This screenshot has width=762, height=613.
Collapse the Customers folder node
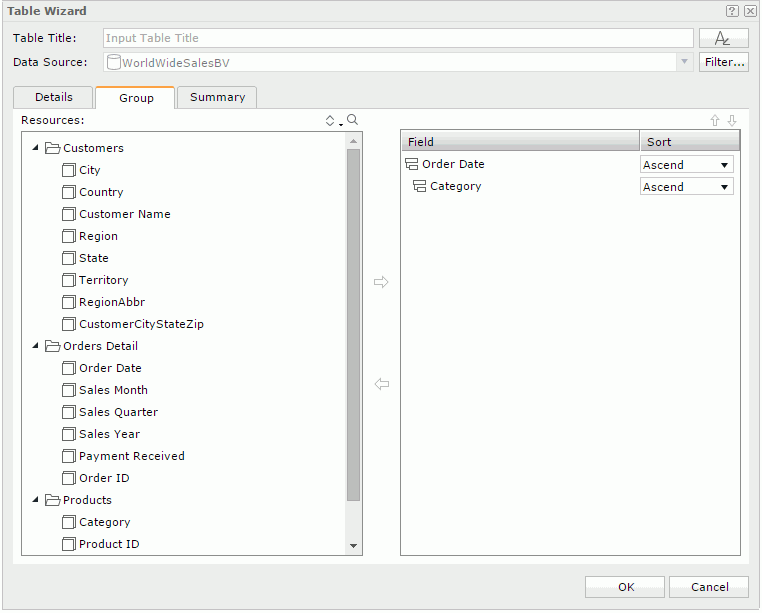coord(36,148)
